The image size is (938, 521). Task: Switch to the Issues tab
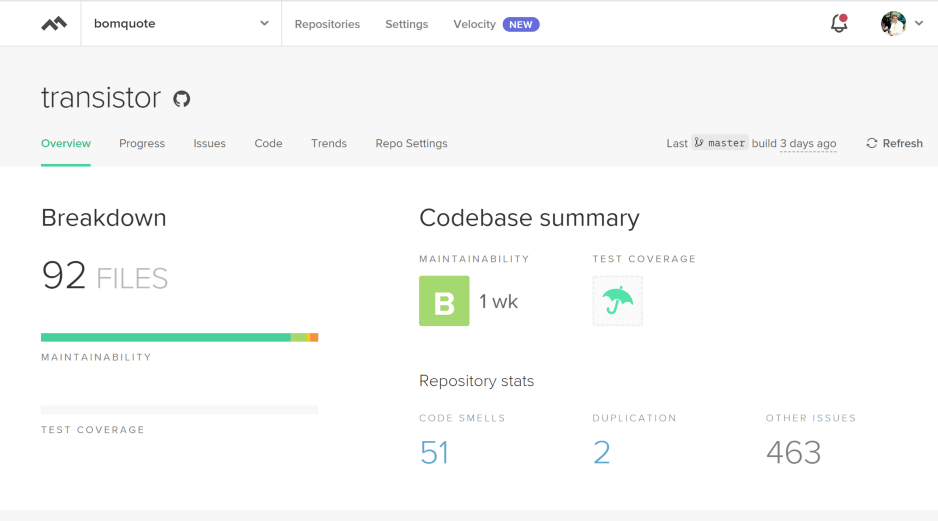(209, 144)
